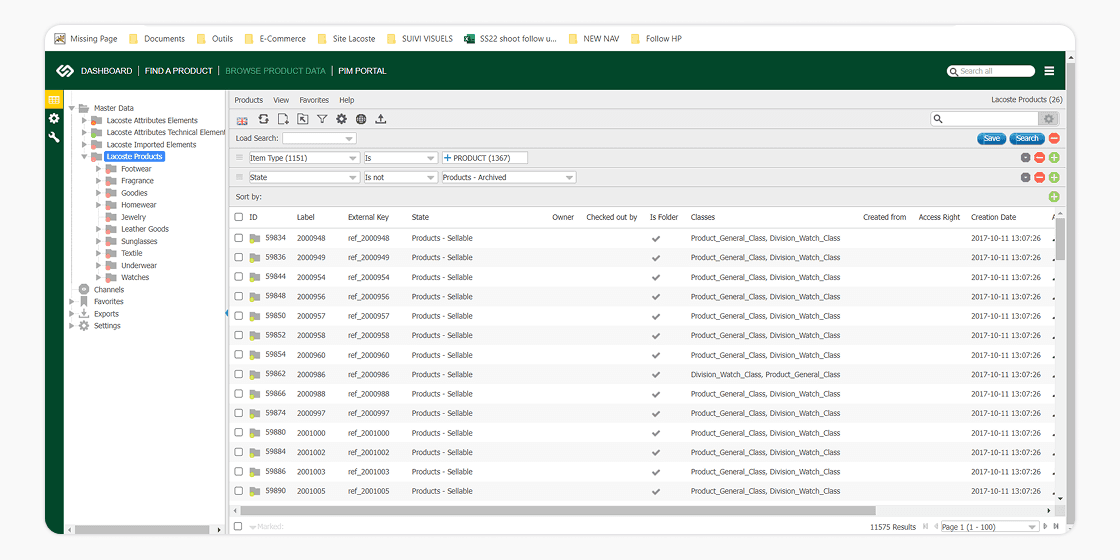Click the globe icon in the toolbar
1120x560 pixels.
coord(361,119)
